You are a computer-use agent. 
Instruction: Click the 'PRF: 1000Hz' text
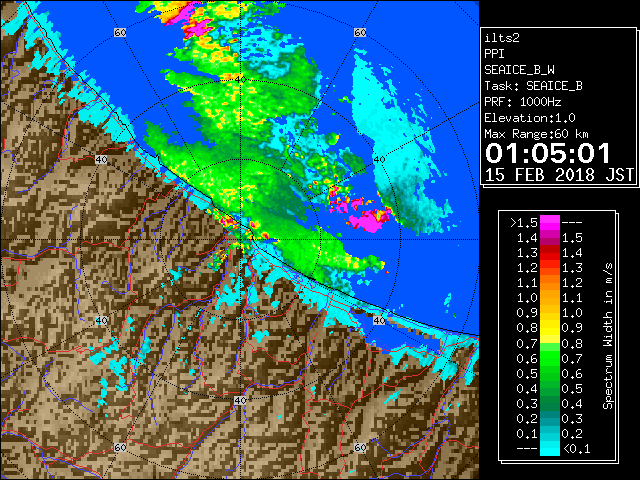[522, 102]
